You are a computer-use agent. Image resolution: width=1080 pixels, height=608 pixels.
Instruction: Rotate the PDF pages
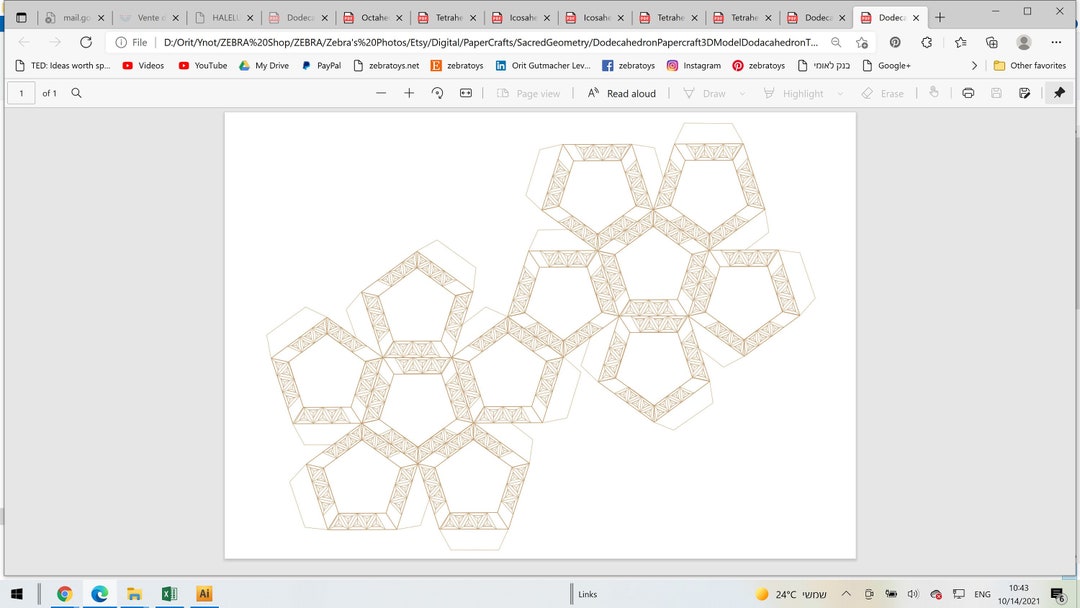[437, 93]
